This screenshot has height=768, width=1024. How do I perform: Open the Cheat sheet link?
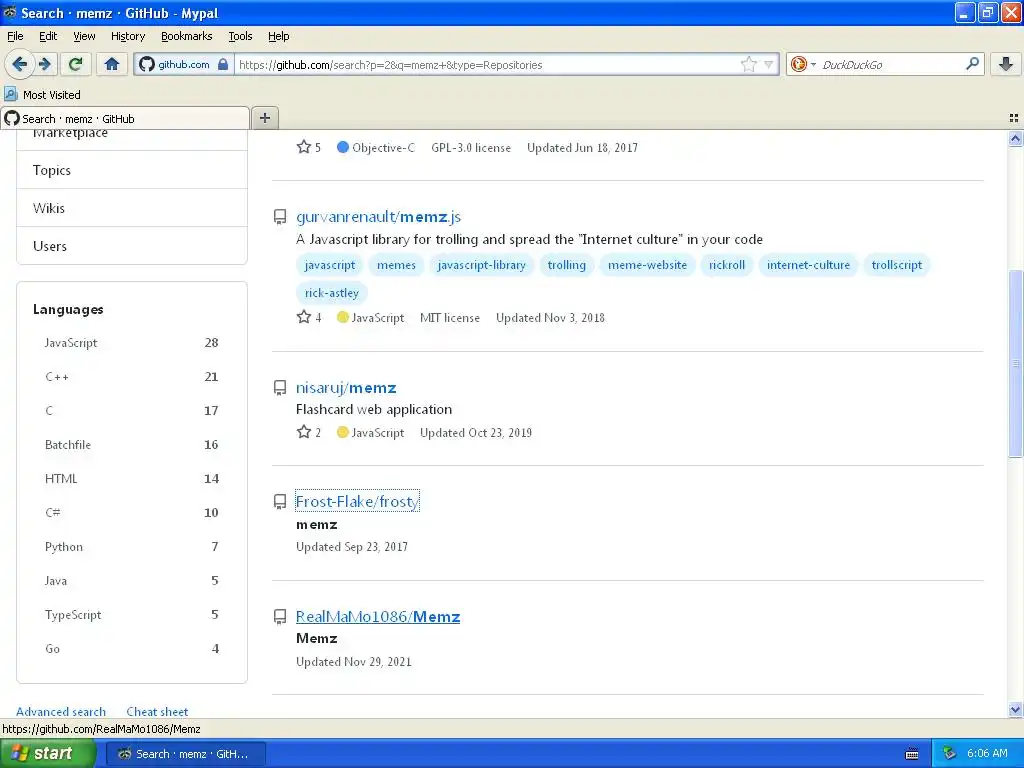[x=157, y=711]
